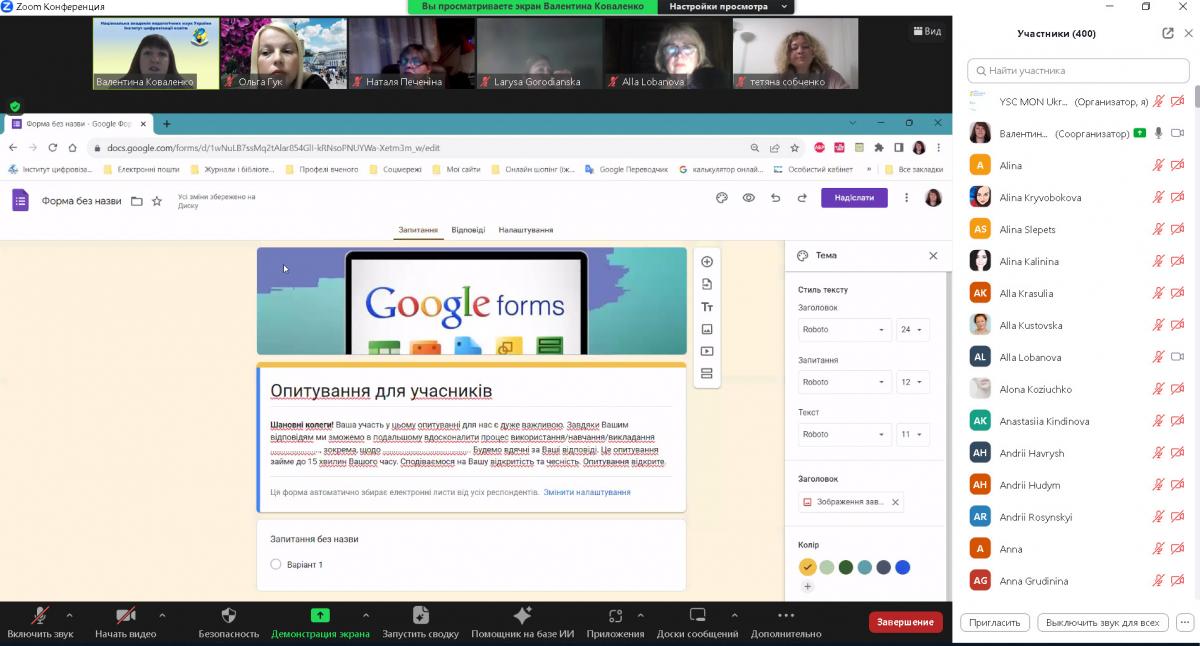
Task: Undo last change in Google Forms
Action: tap(775, 198)
